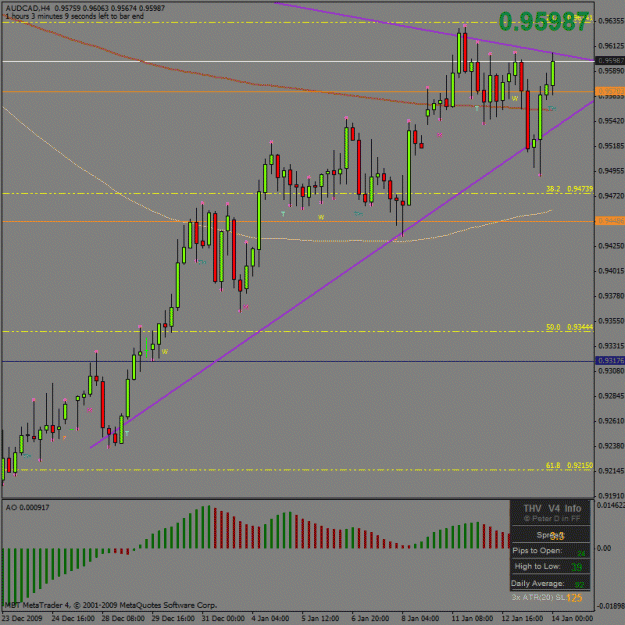Click the 0.96355 price axis value
The width and height of the screenshot is (625, 625).
(611, 21)
